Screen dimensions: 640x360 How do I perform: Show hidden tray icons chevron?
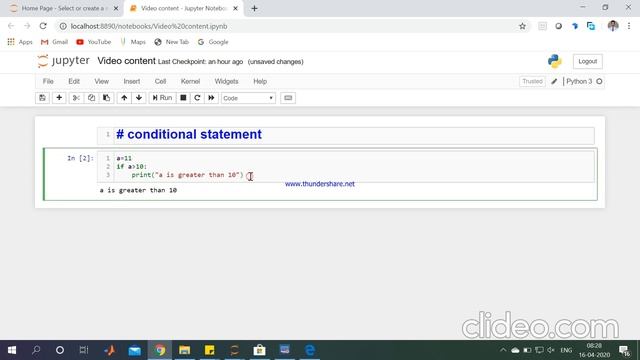[503, 350]
